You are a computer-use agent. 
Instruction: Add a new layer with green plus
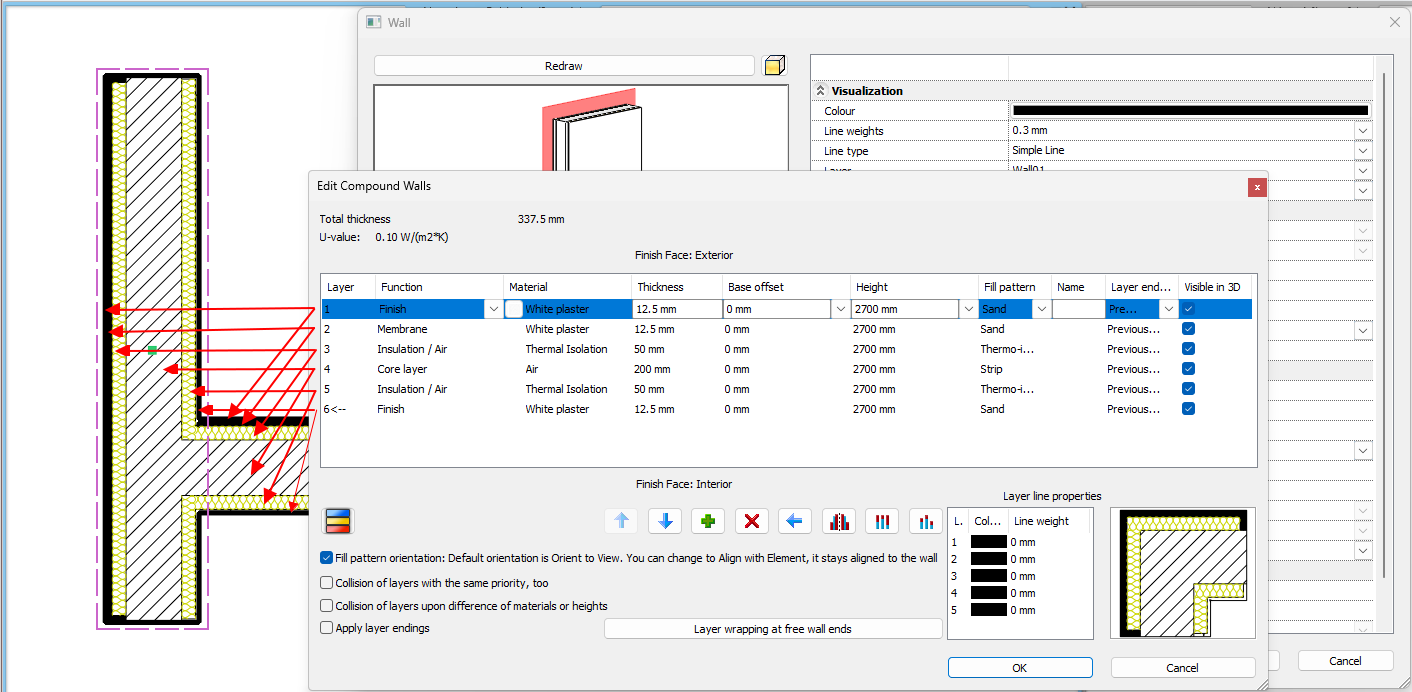pos(709,521)
